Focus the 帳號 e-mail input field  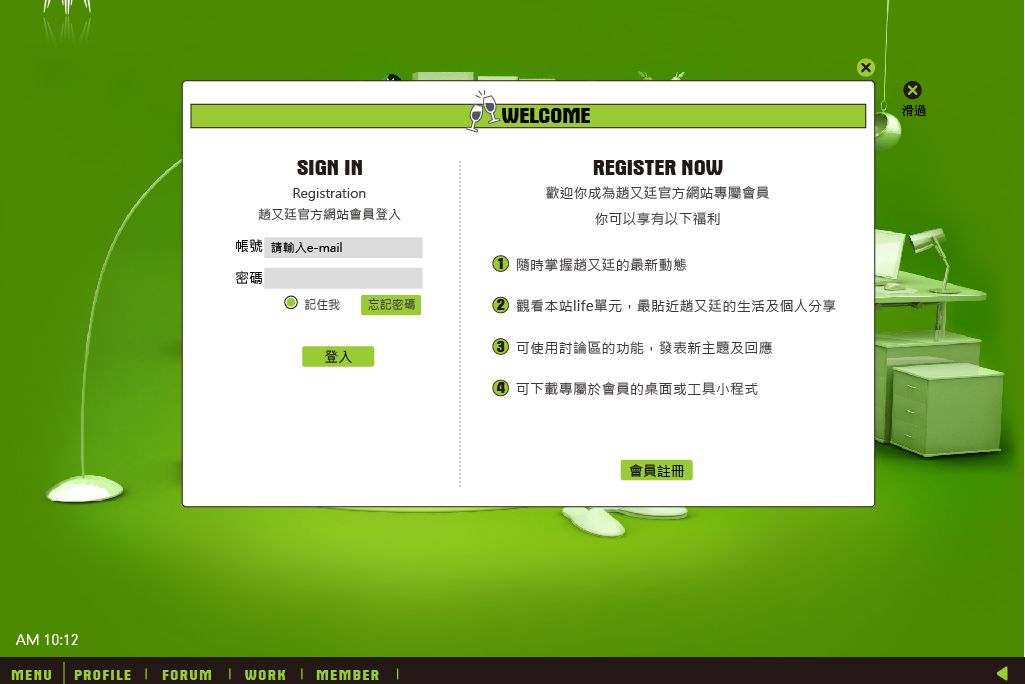pyautogui.click(x=343, y=248)
